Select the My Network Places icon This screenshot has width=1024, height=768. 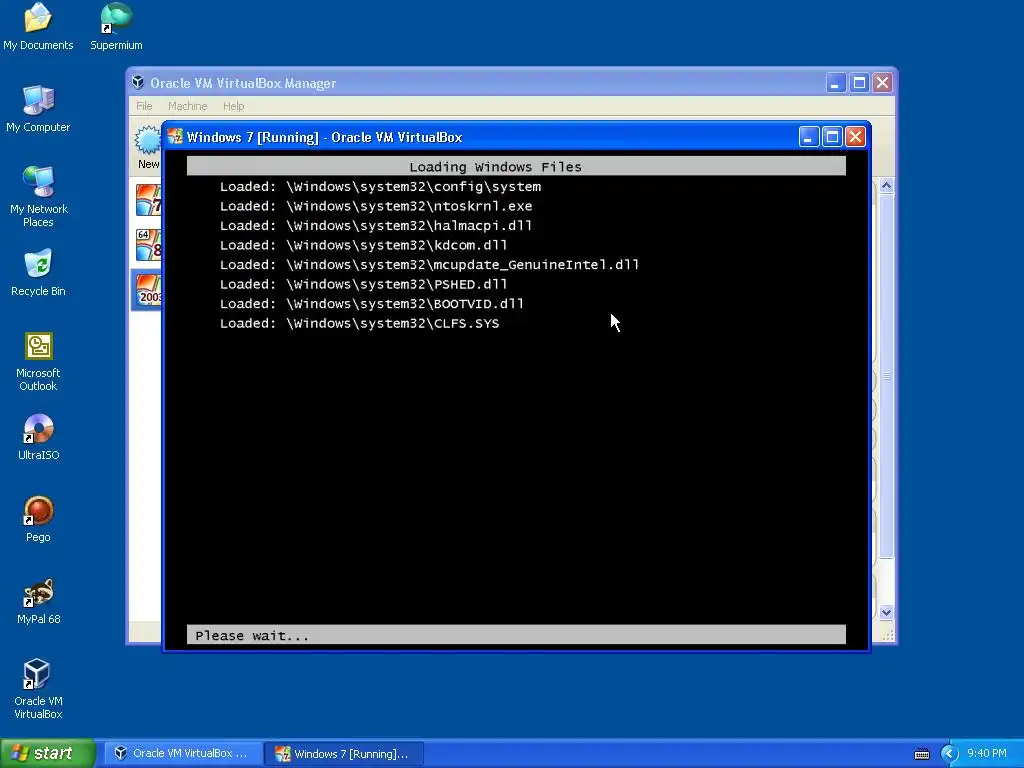pos(38,196)
